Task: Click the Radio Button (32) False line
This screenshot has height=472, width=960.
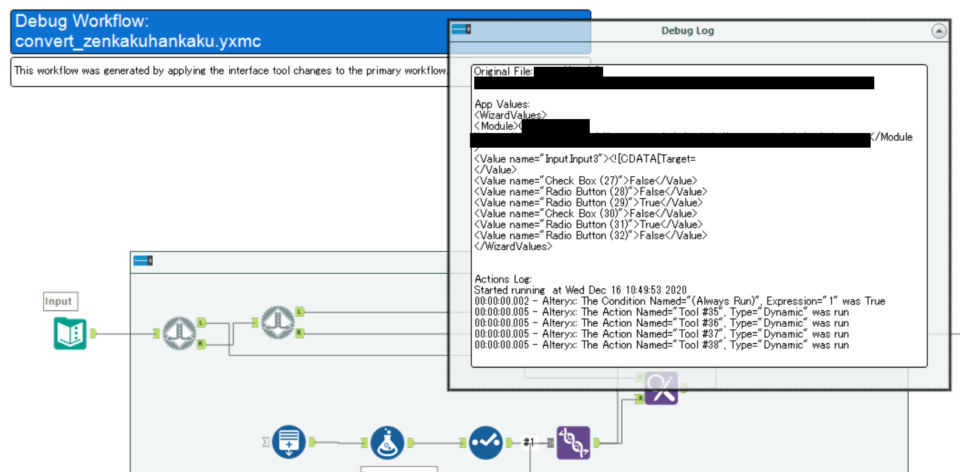Action: [591, 235]
